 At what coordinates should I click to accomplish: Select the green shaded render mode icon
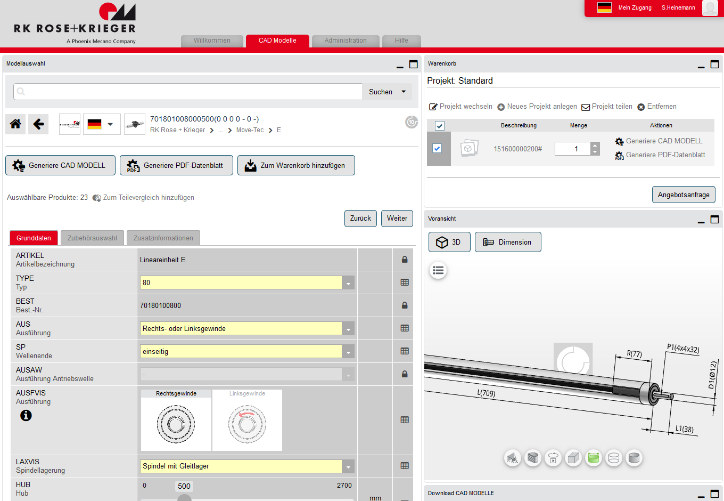tap(593, 458)
